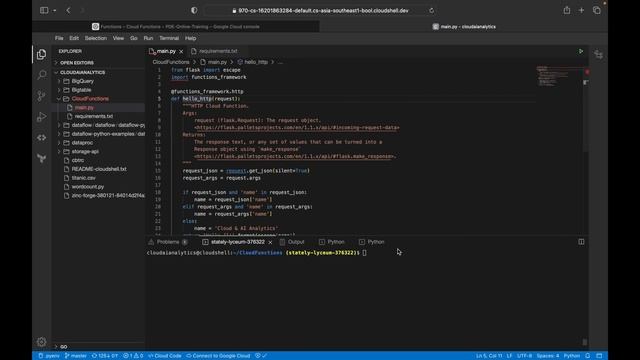This screenshot has width=640, height=360.
Task: Click the pyenv status bar item
Action: [x=49, y=356]
